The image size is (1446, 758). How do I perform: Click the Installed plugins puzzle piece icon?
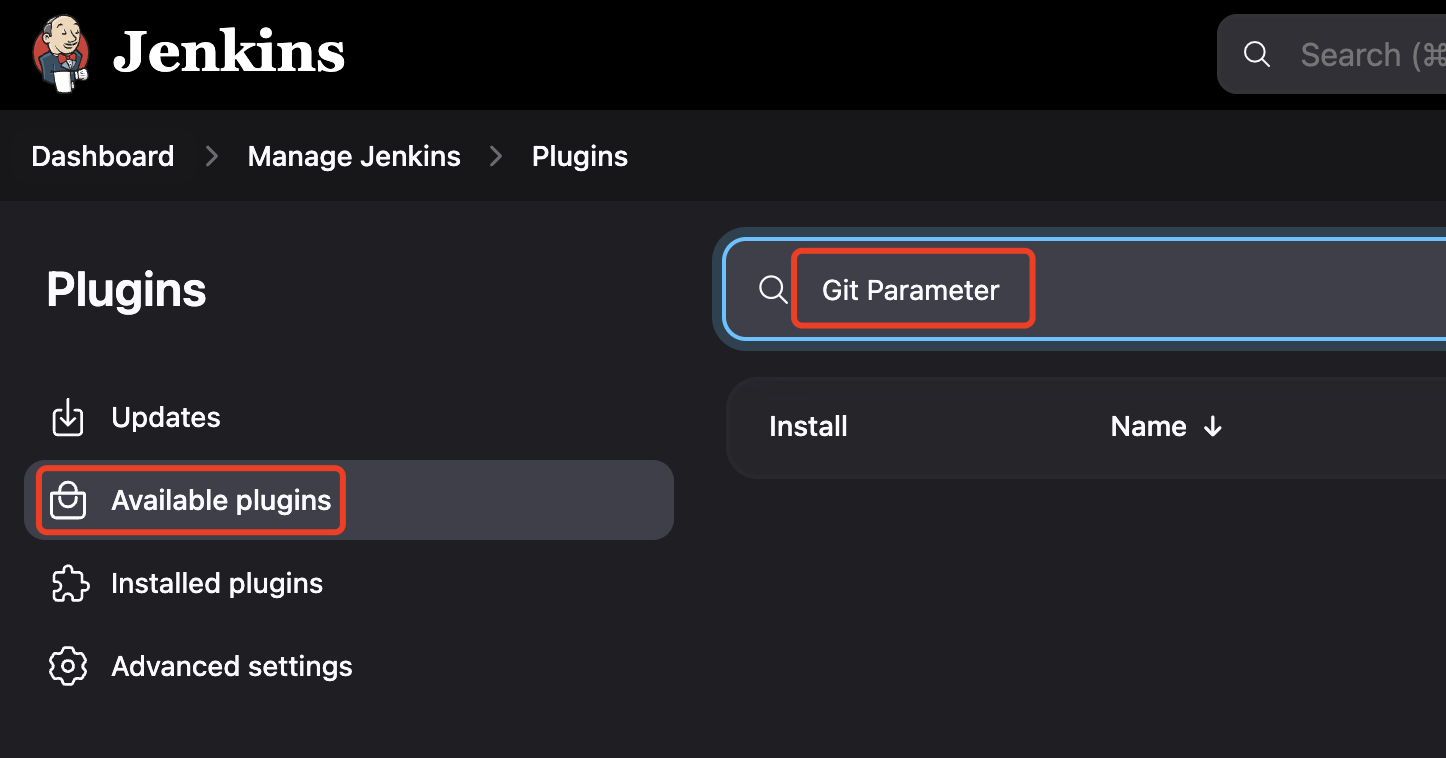(68, 584)
